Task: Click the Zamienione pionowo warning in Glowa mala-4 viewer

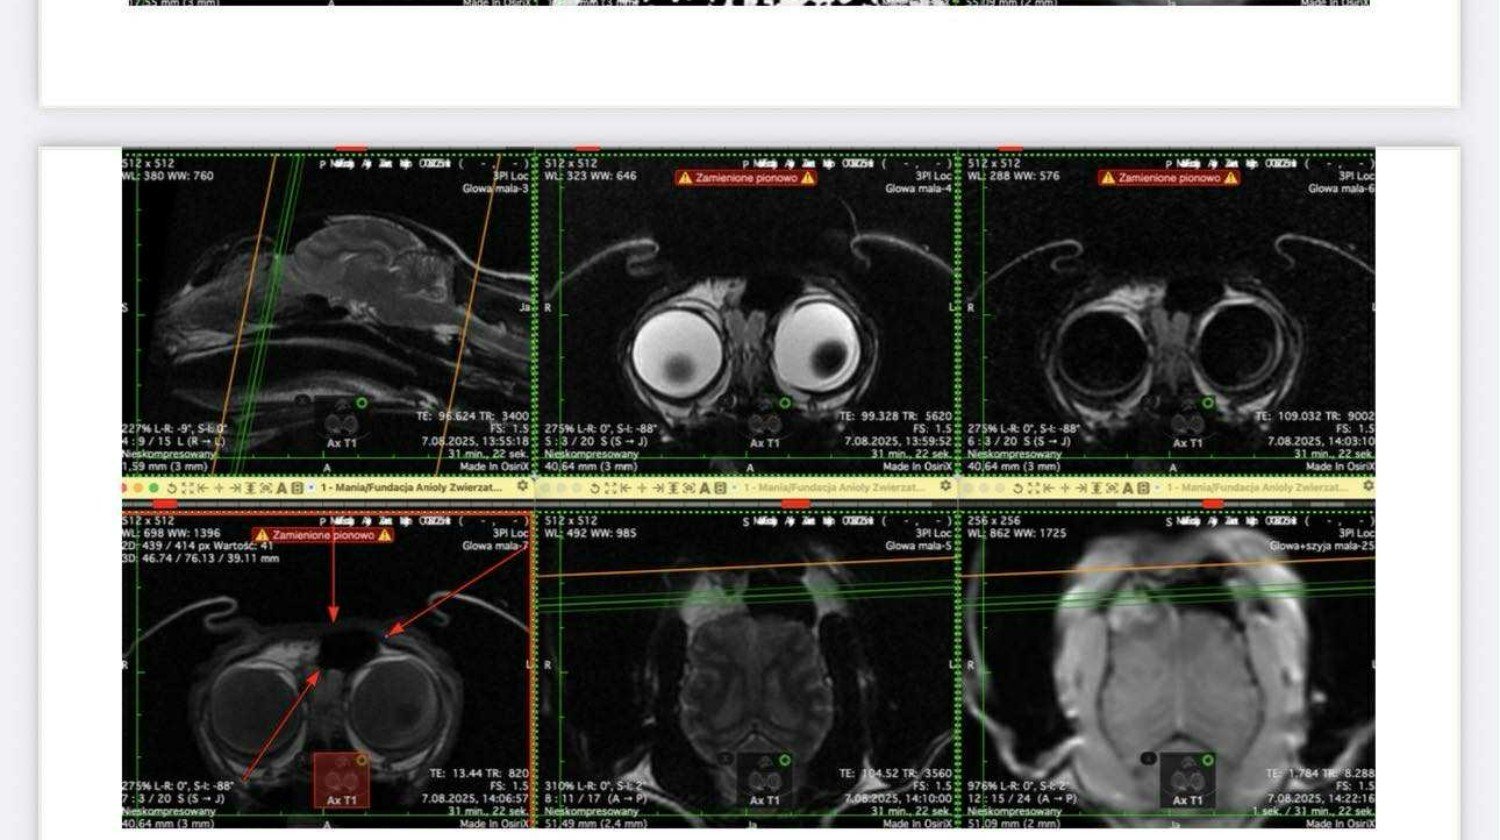Action: [747, 178]
